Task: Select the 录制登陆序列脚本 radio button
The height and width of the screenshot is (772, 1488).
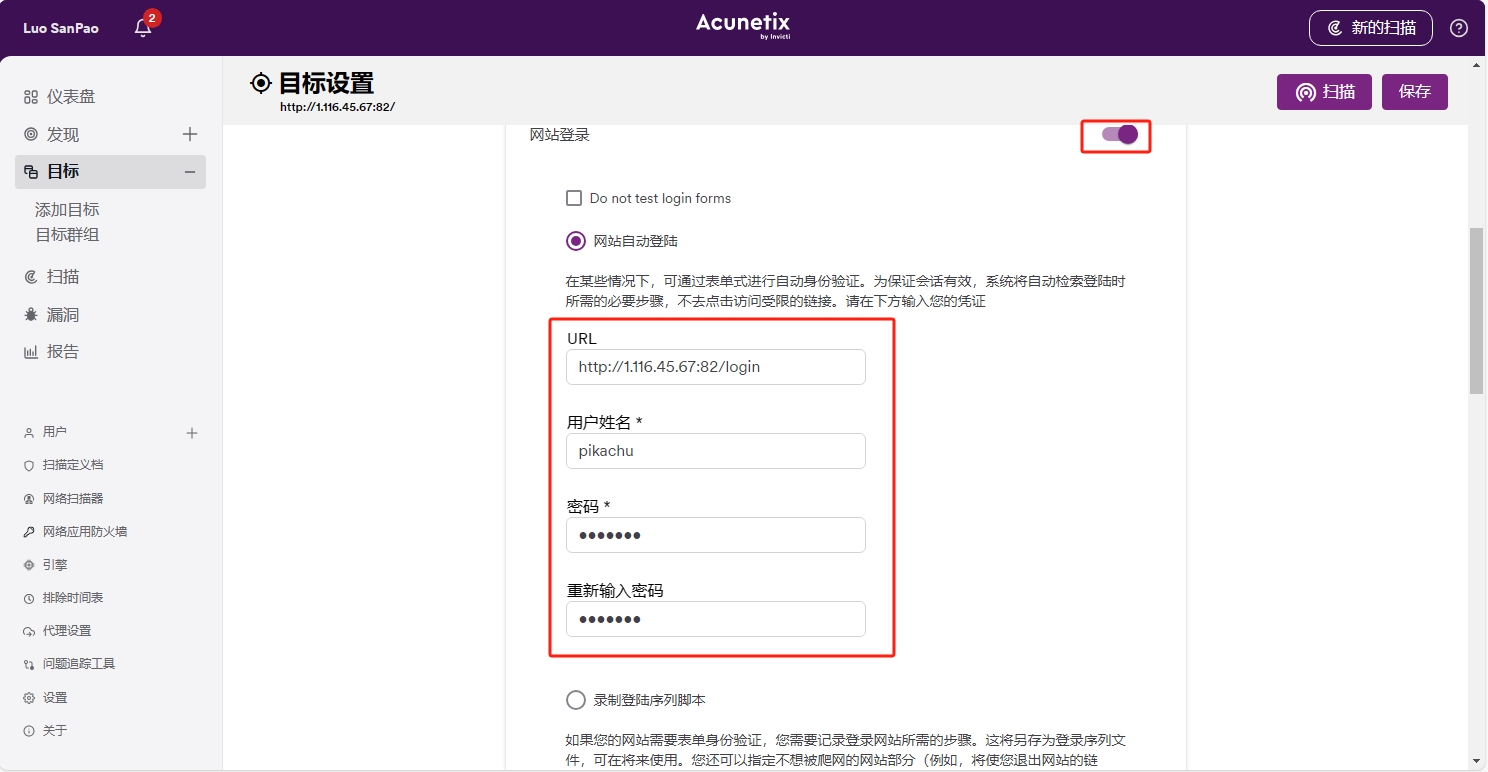Action: point(576,700)
